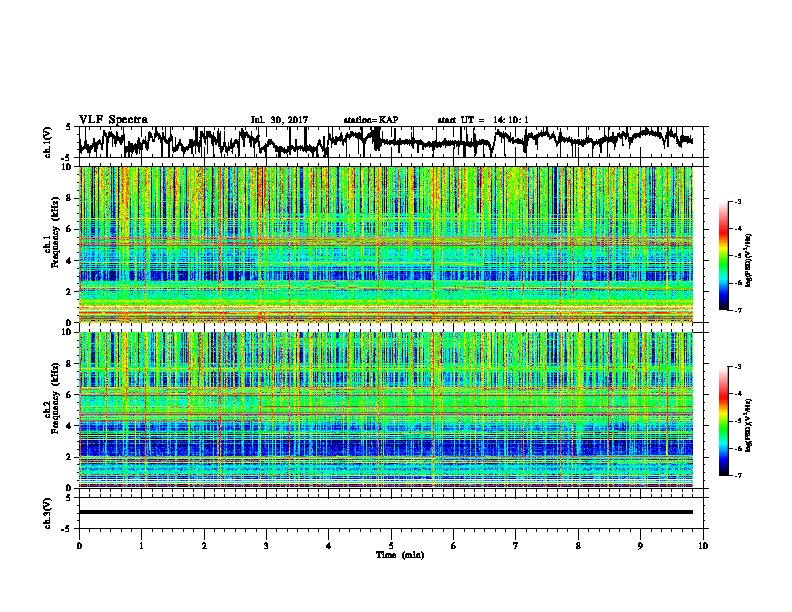The width and height of the screenshot is (792, 612).
Task: Click time axis tick label "9"
Action: tap(640, 546)
